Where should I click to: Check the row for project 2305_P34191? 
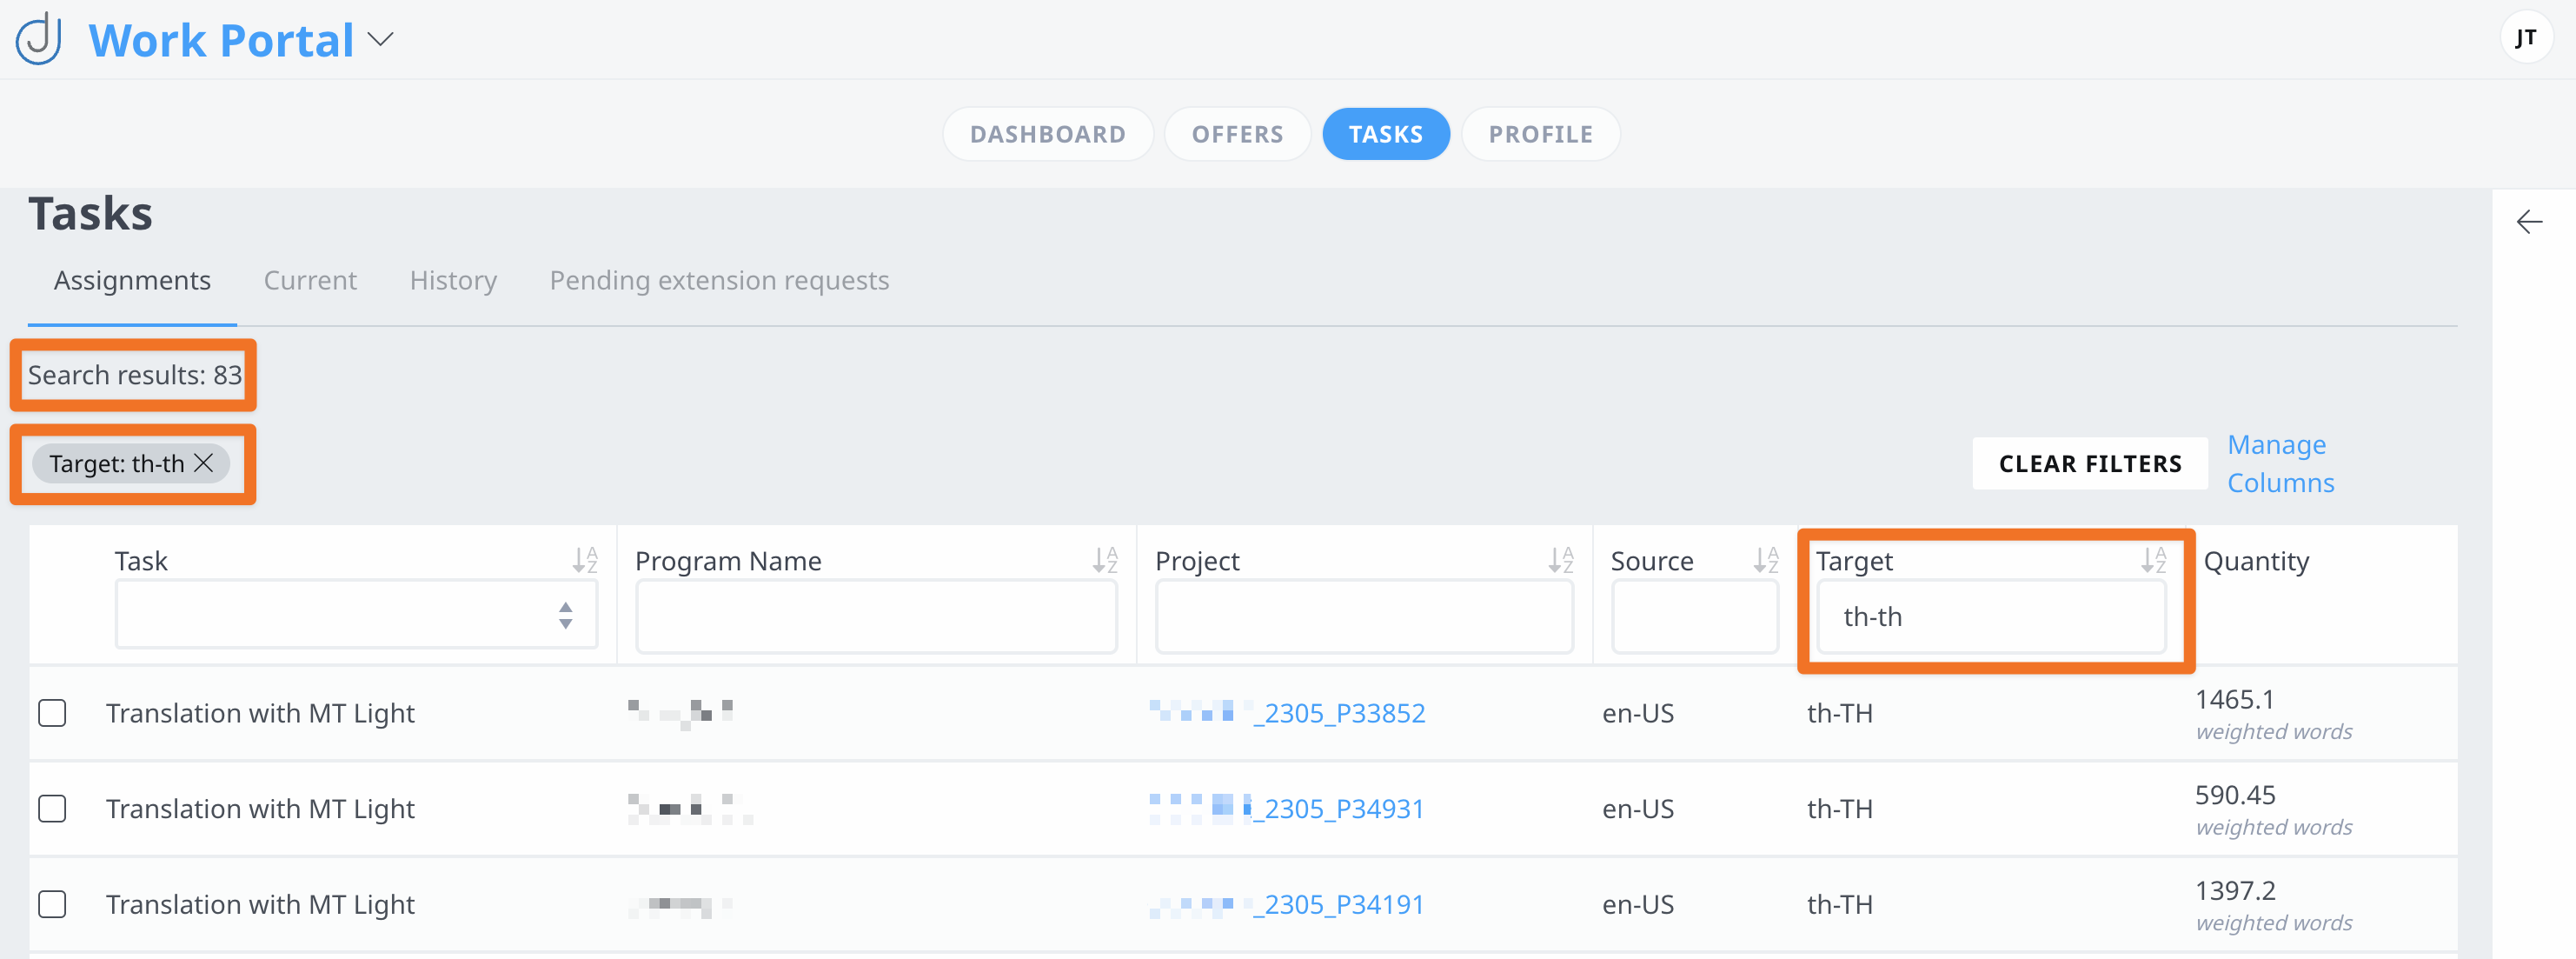tap(52, 904)
